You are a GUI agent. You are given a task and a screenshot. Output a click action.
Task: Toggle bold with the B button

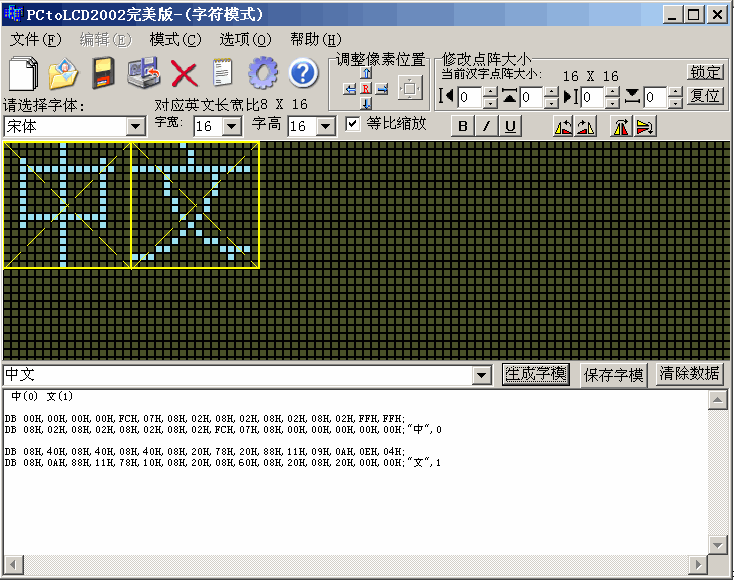(x=462, y=126)
